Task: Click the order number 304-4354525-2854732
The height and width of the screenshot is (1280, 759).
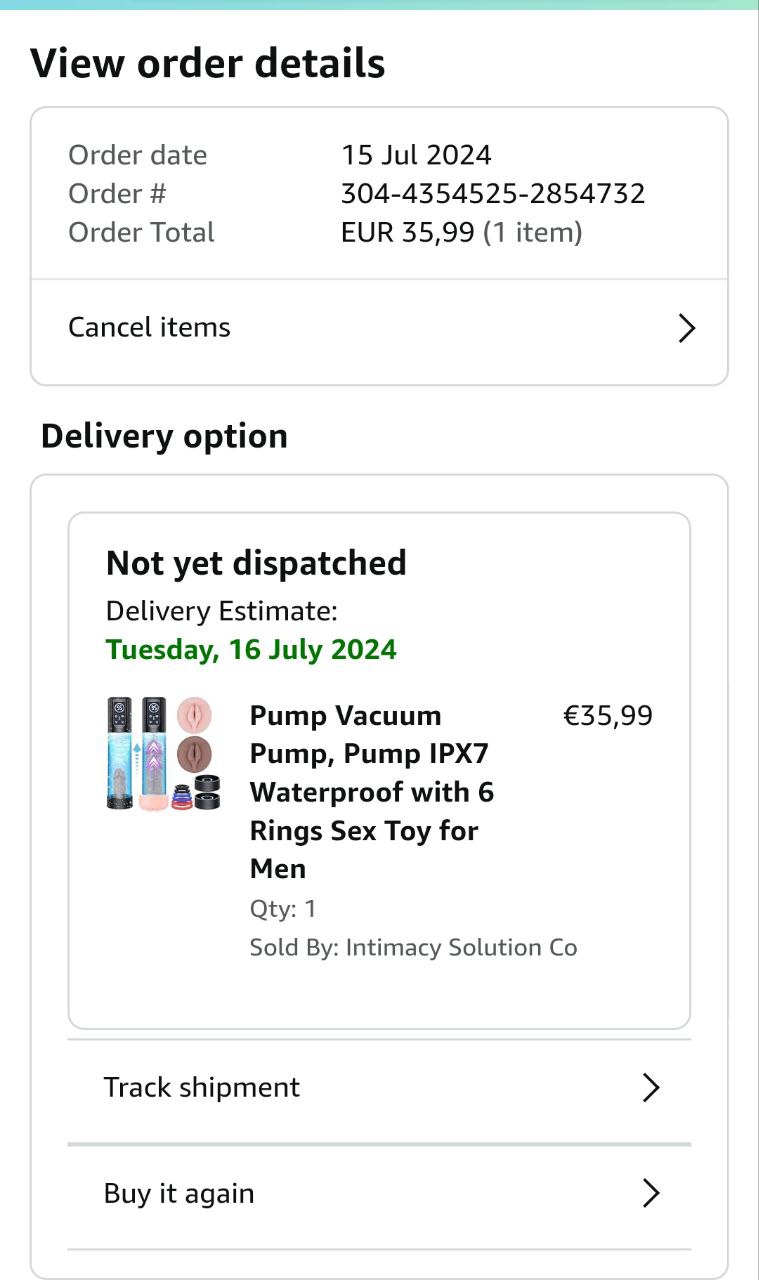Action: coord(493,193)
